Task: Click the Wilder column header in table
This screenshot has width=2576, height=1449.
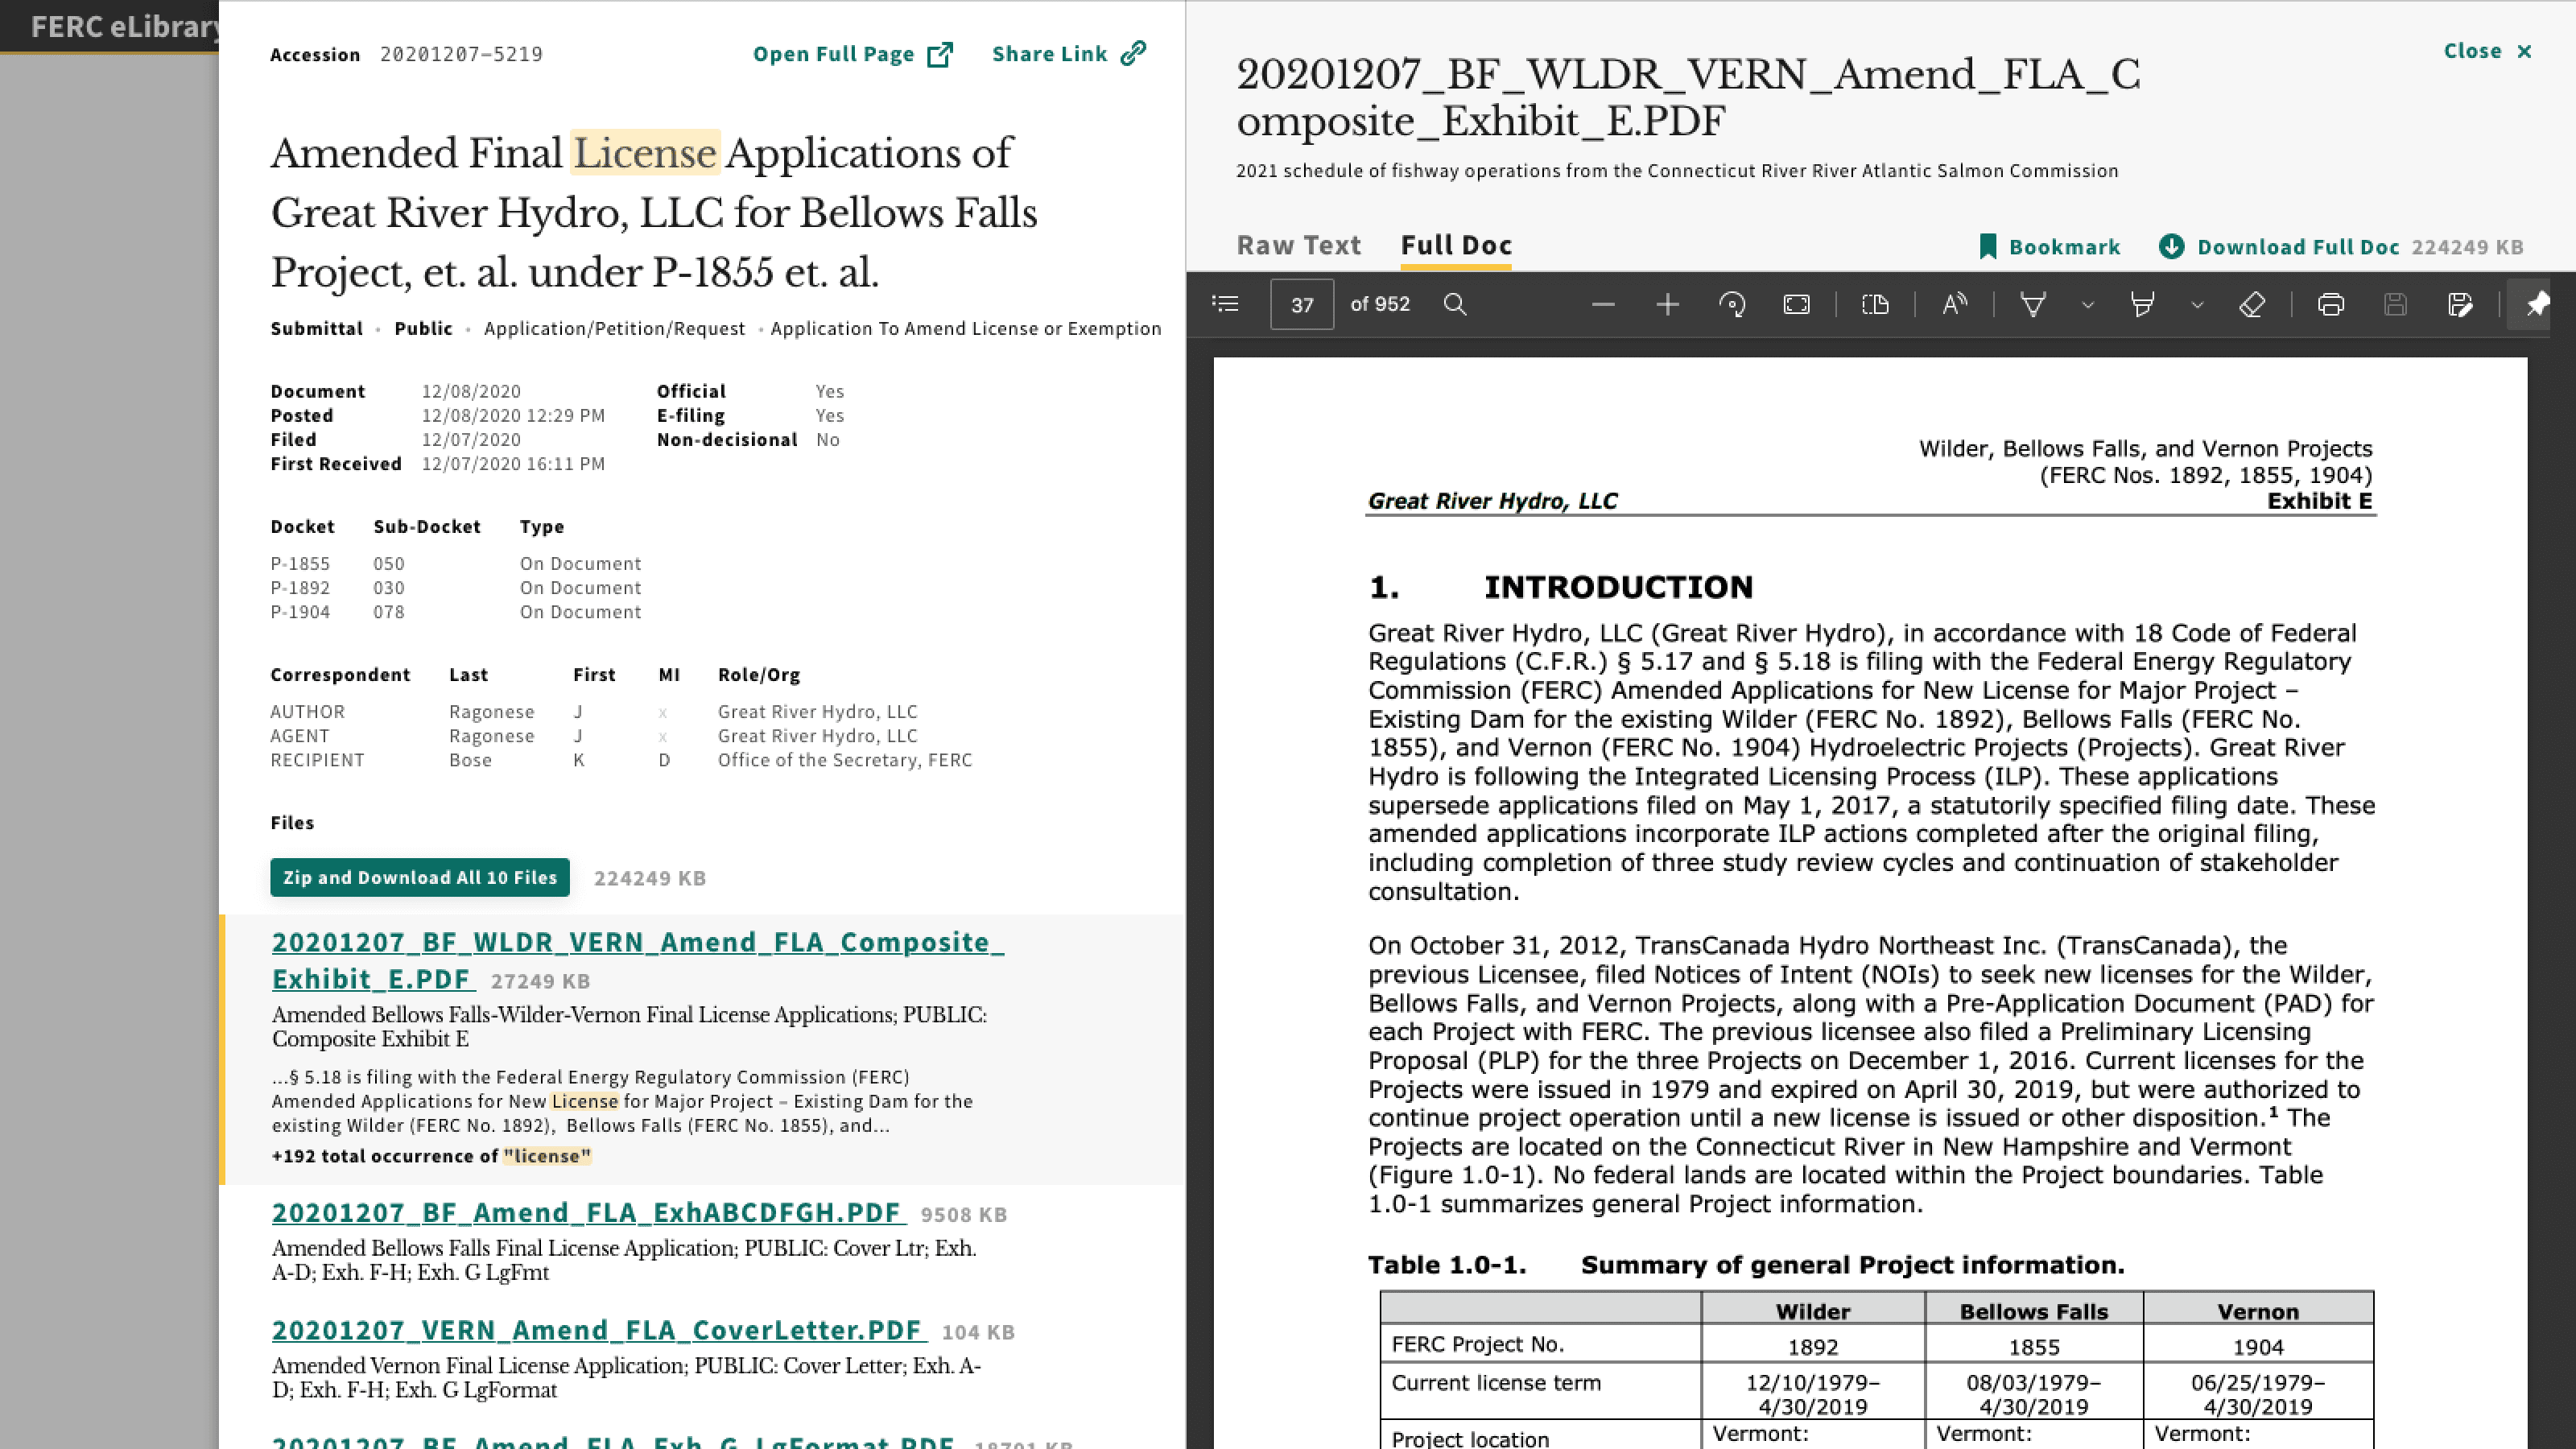Action: (x=1813, y=1311)
